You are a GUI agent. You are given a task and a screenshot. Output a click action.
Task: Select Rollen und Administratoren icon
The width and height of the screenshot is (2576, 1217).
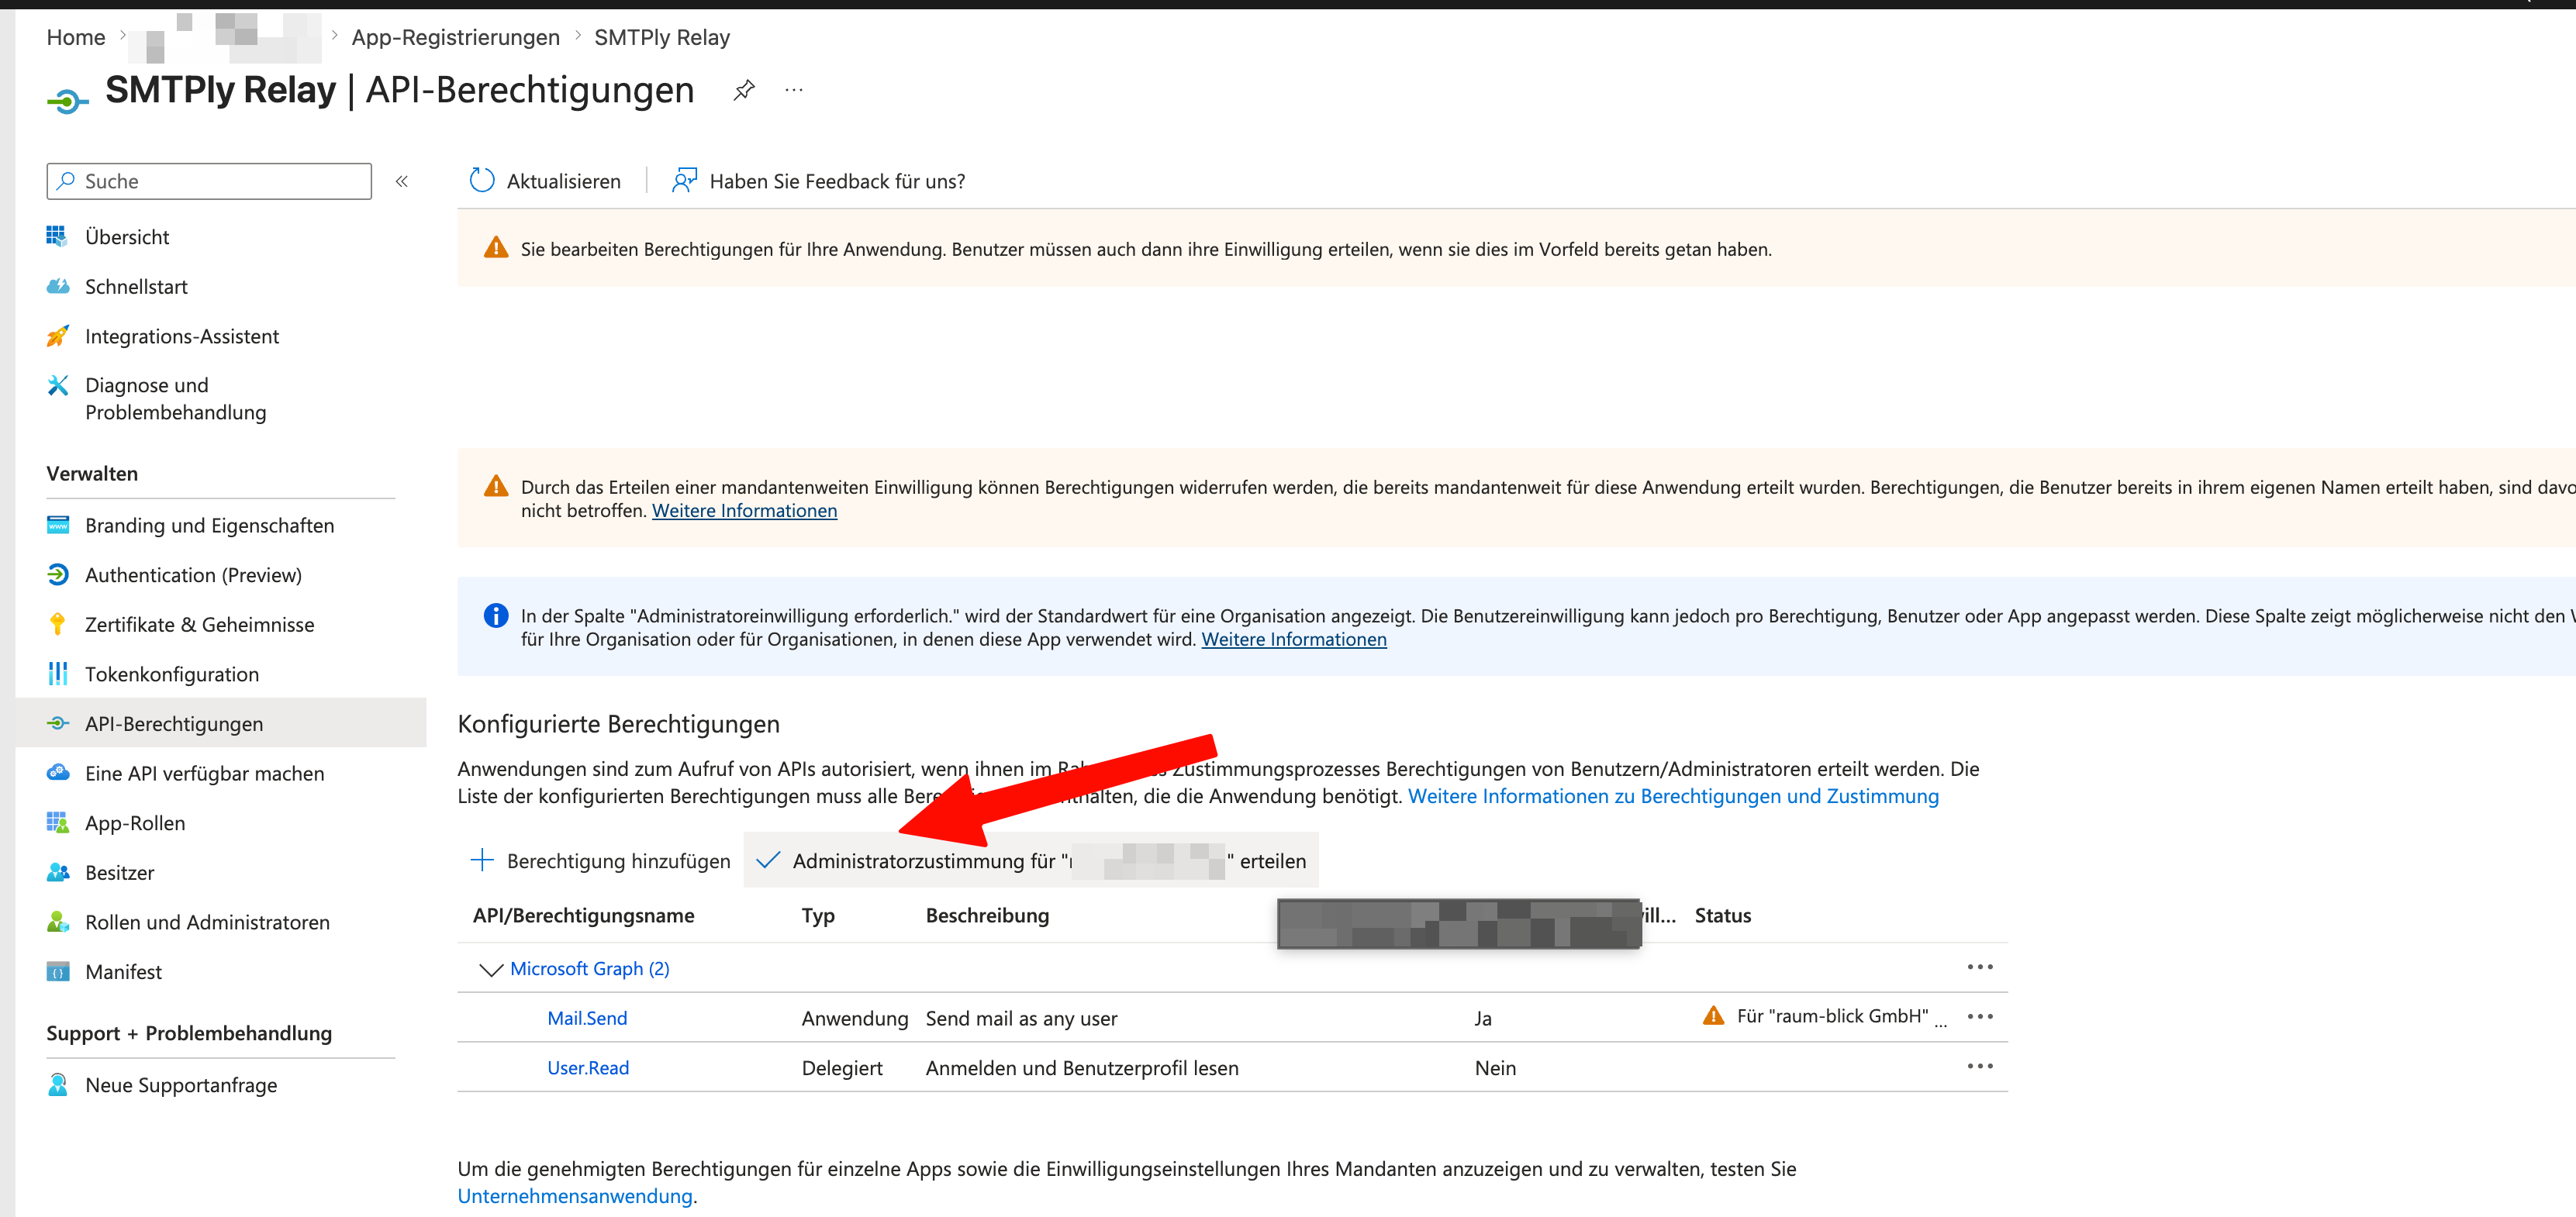pos(58,922)
